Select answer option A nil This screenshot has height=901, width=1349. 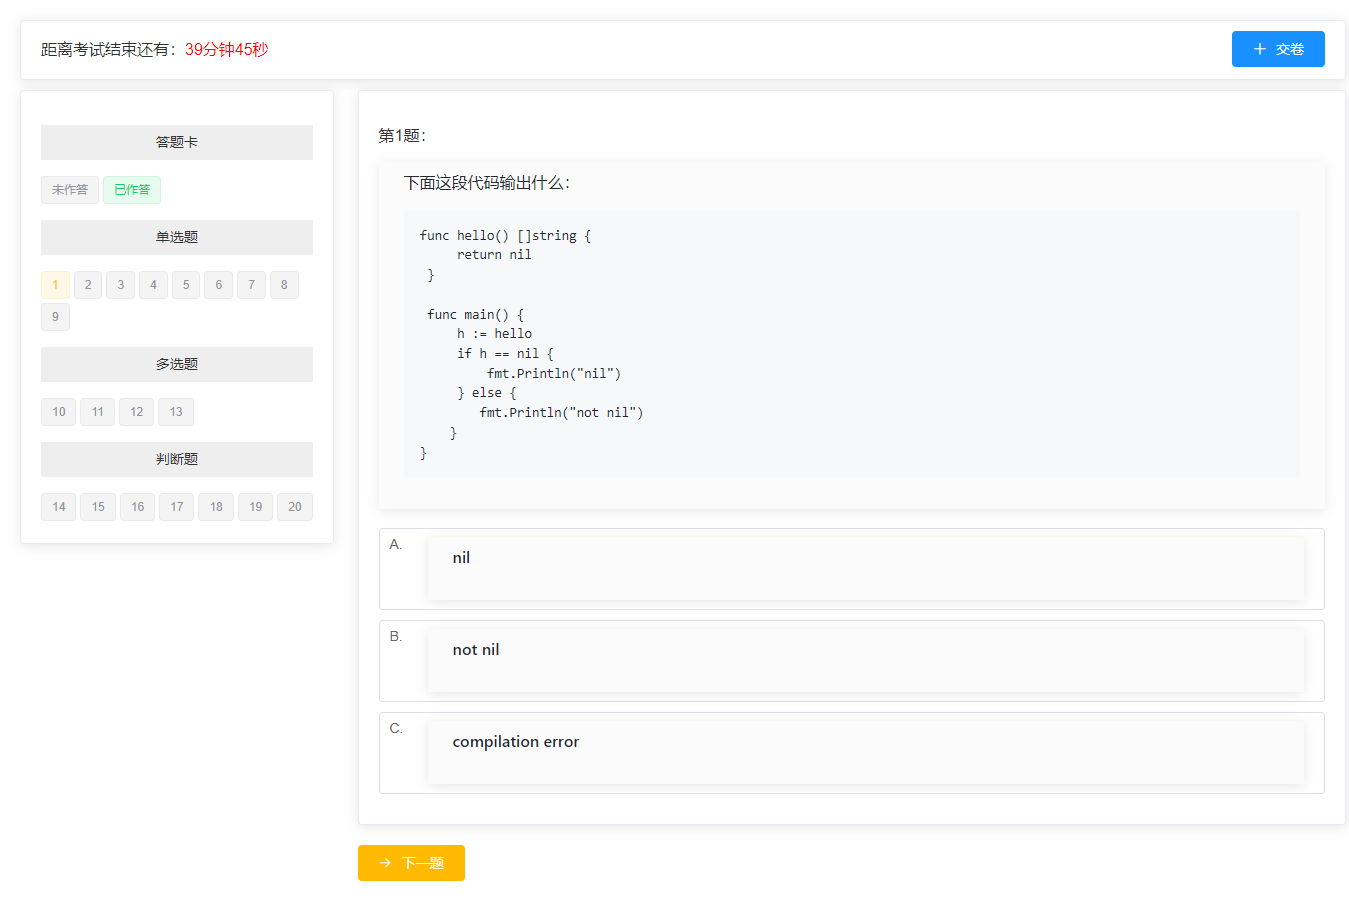point(851,569)
